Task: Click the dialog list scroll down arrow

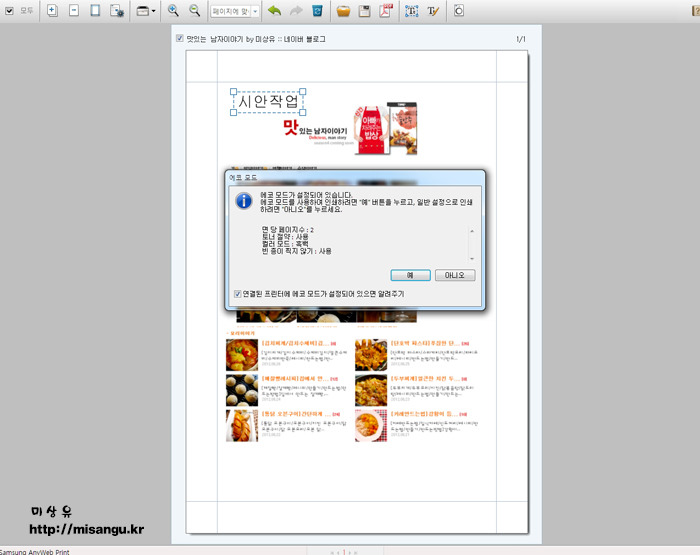Action: coord(472,259)
